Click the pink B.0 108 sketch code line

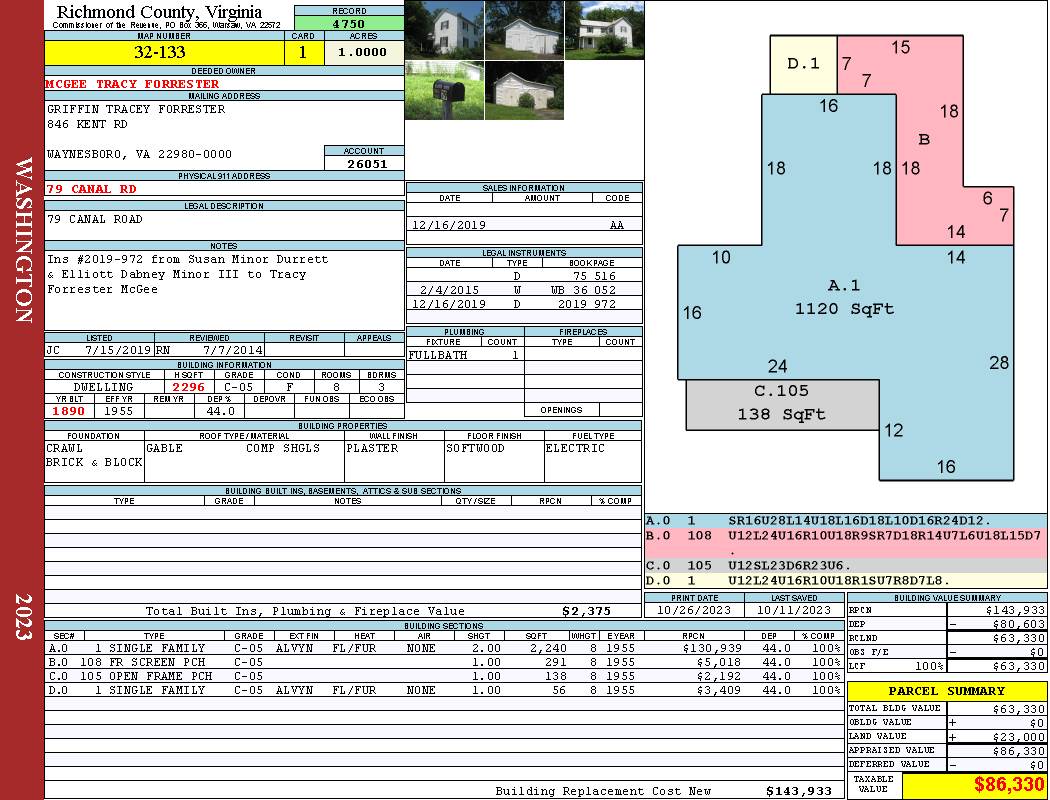coord(846,543)
